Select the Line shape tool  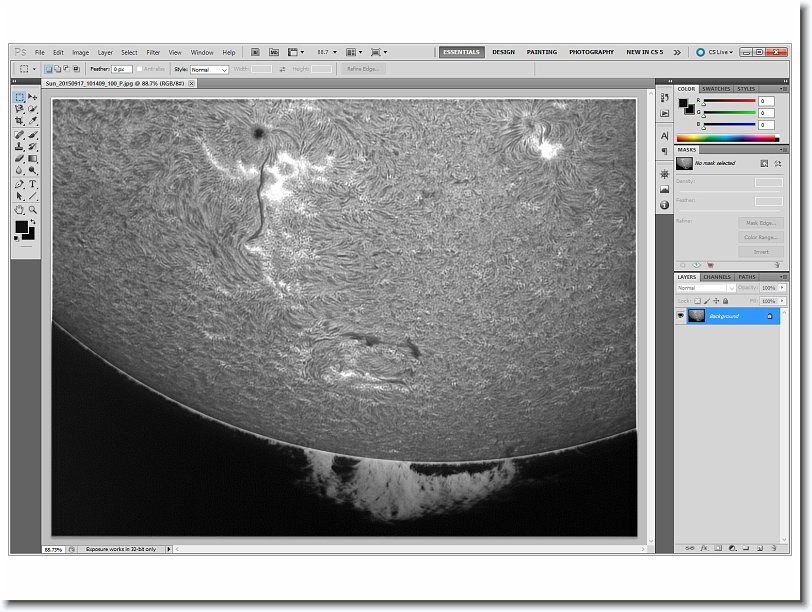click(x=33, y=196)
